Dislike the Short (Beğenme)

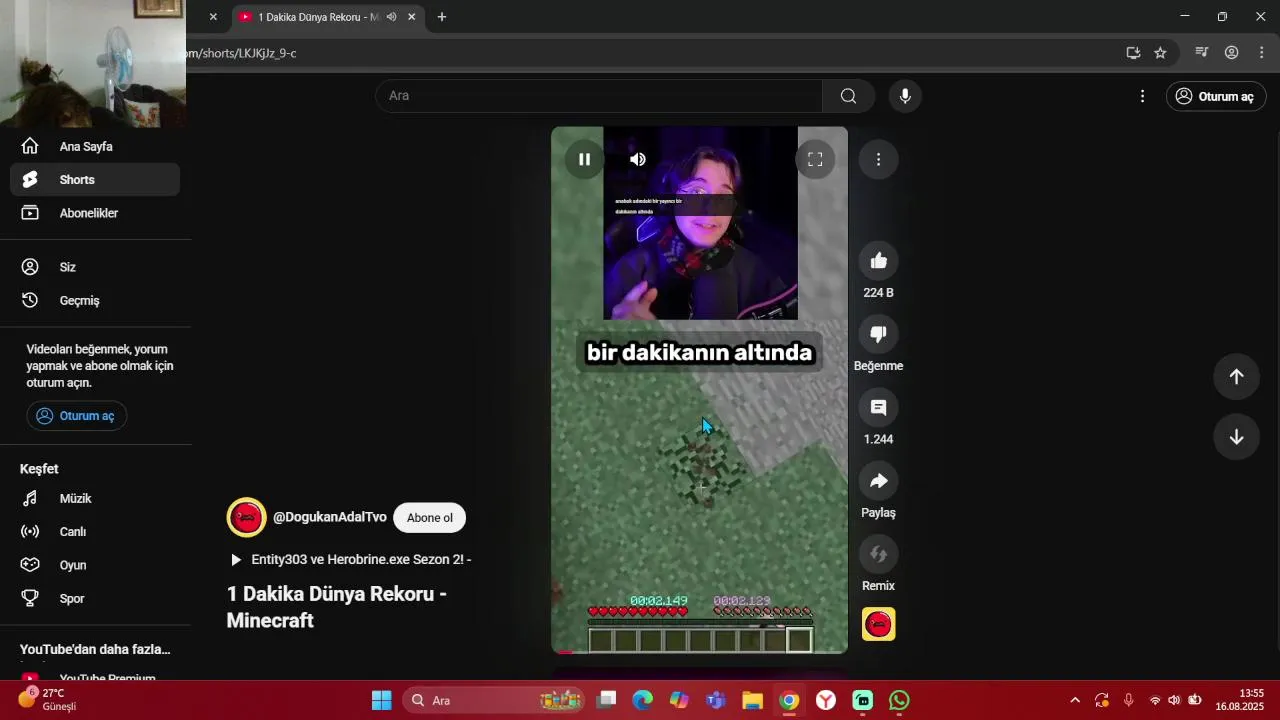[878, 334]
